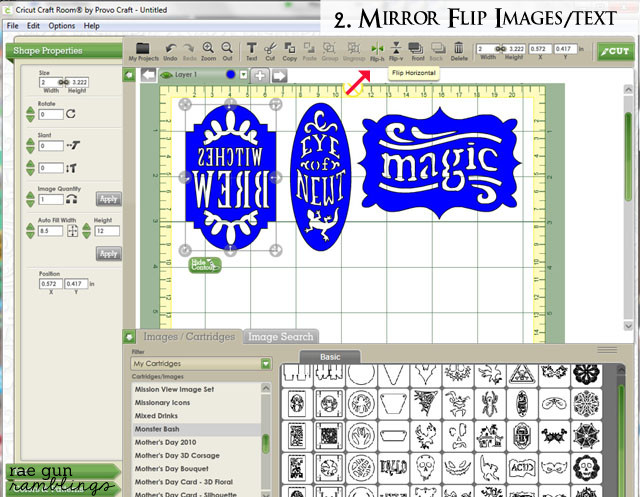Click the Auto Fill grid icon

72,231
